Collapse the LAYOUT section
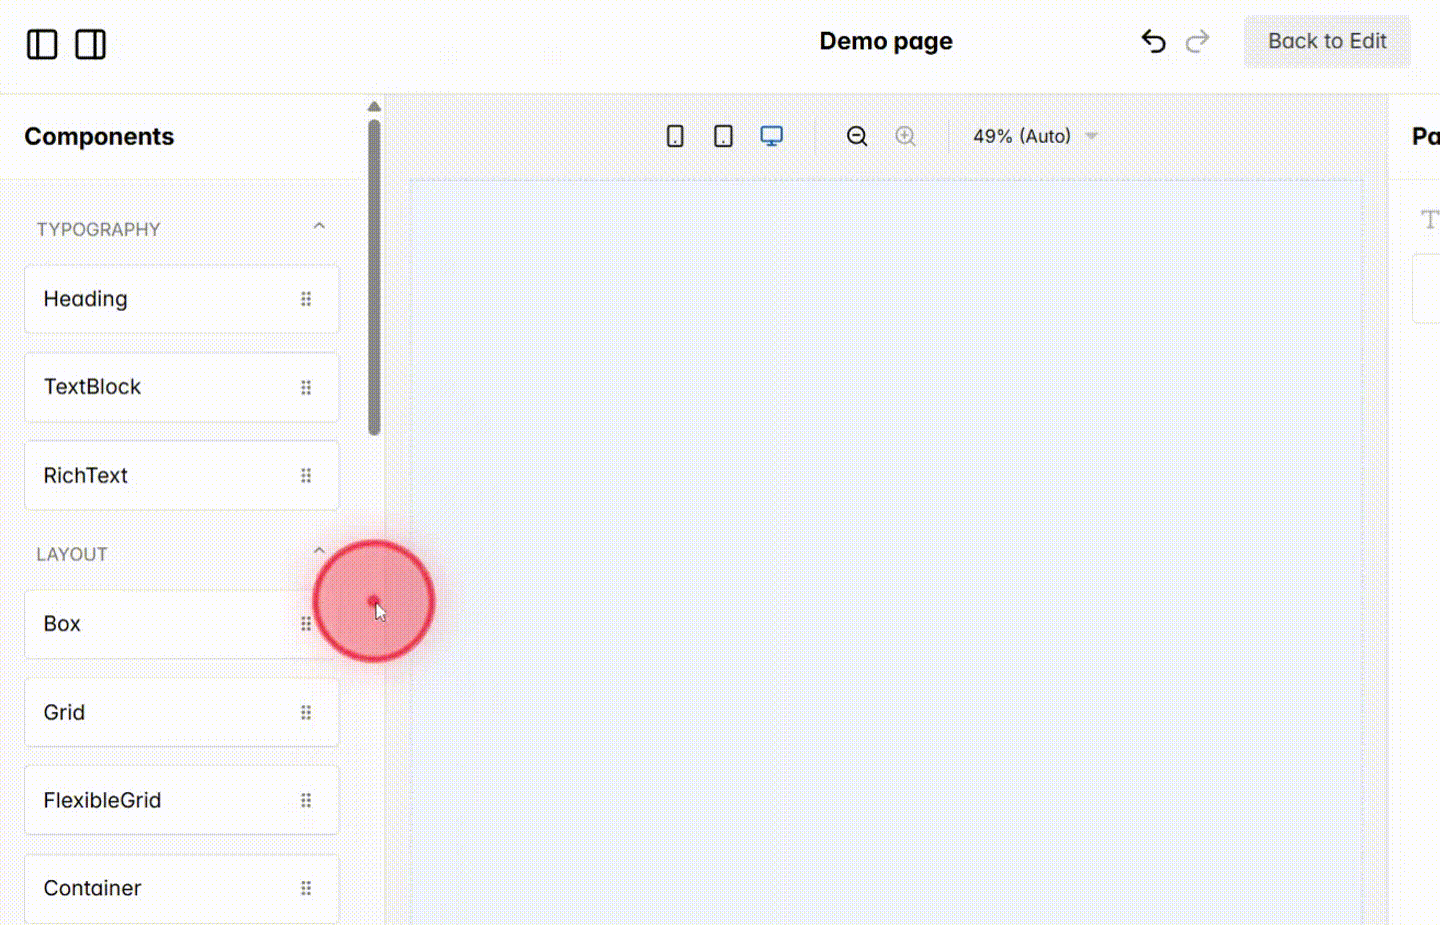 (319, 550)
